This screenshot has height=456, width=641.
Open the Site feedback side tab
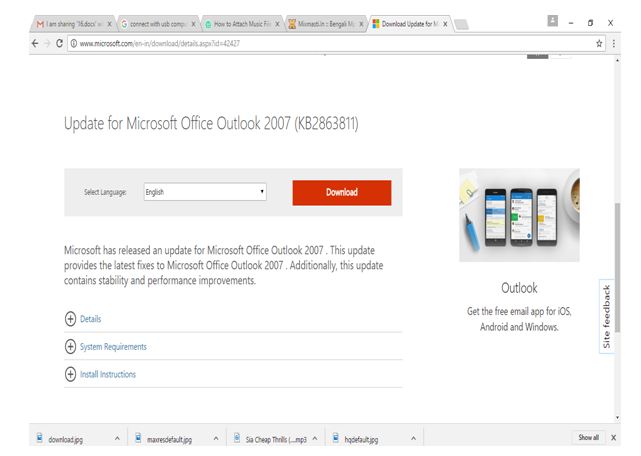click(607, 316)
